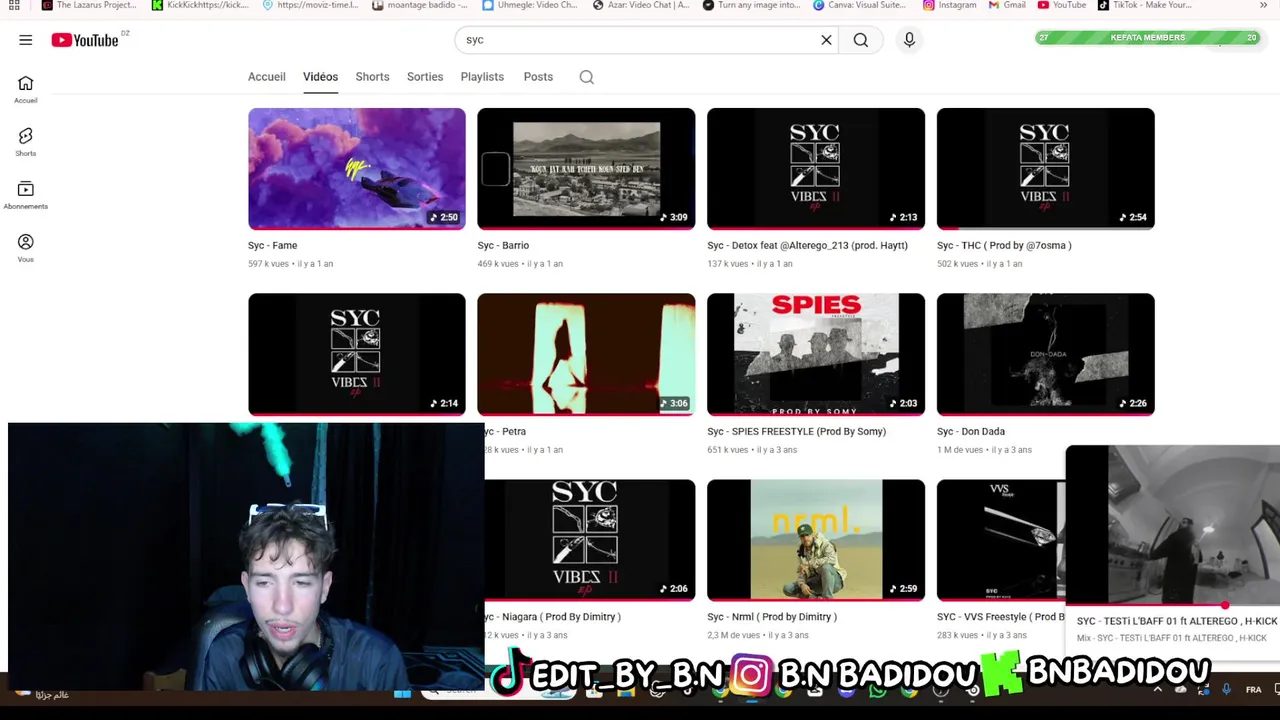Viewport: 1280px width, 720px height.
Task: Click the 651 k vues text under SPIES FREESTYLE
Action: coord(727,450)
